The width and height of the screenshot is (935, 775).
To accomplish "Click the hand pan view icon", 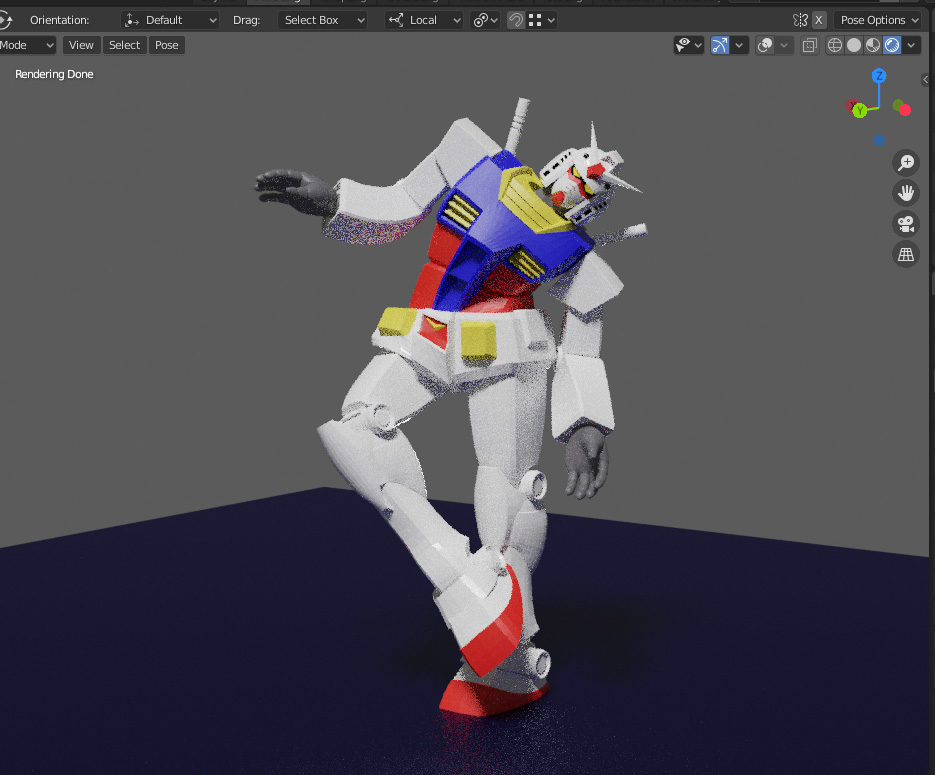I will click(906, 193).
